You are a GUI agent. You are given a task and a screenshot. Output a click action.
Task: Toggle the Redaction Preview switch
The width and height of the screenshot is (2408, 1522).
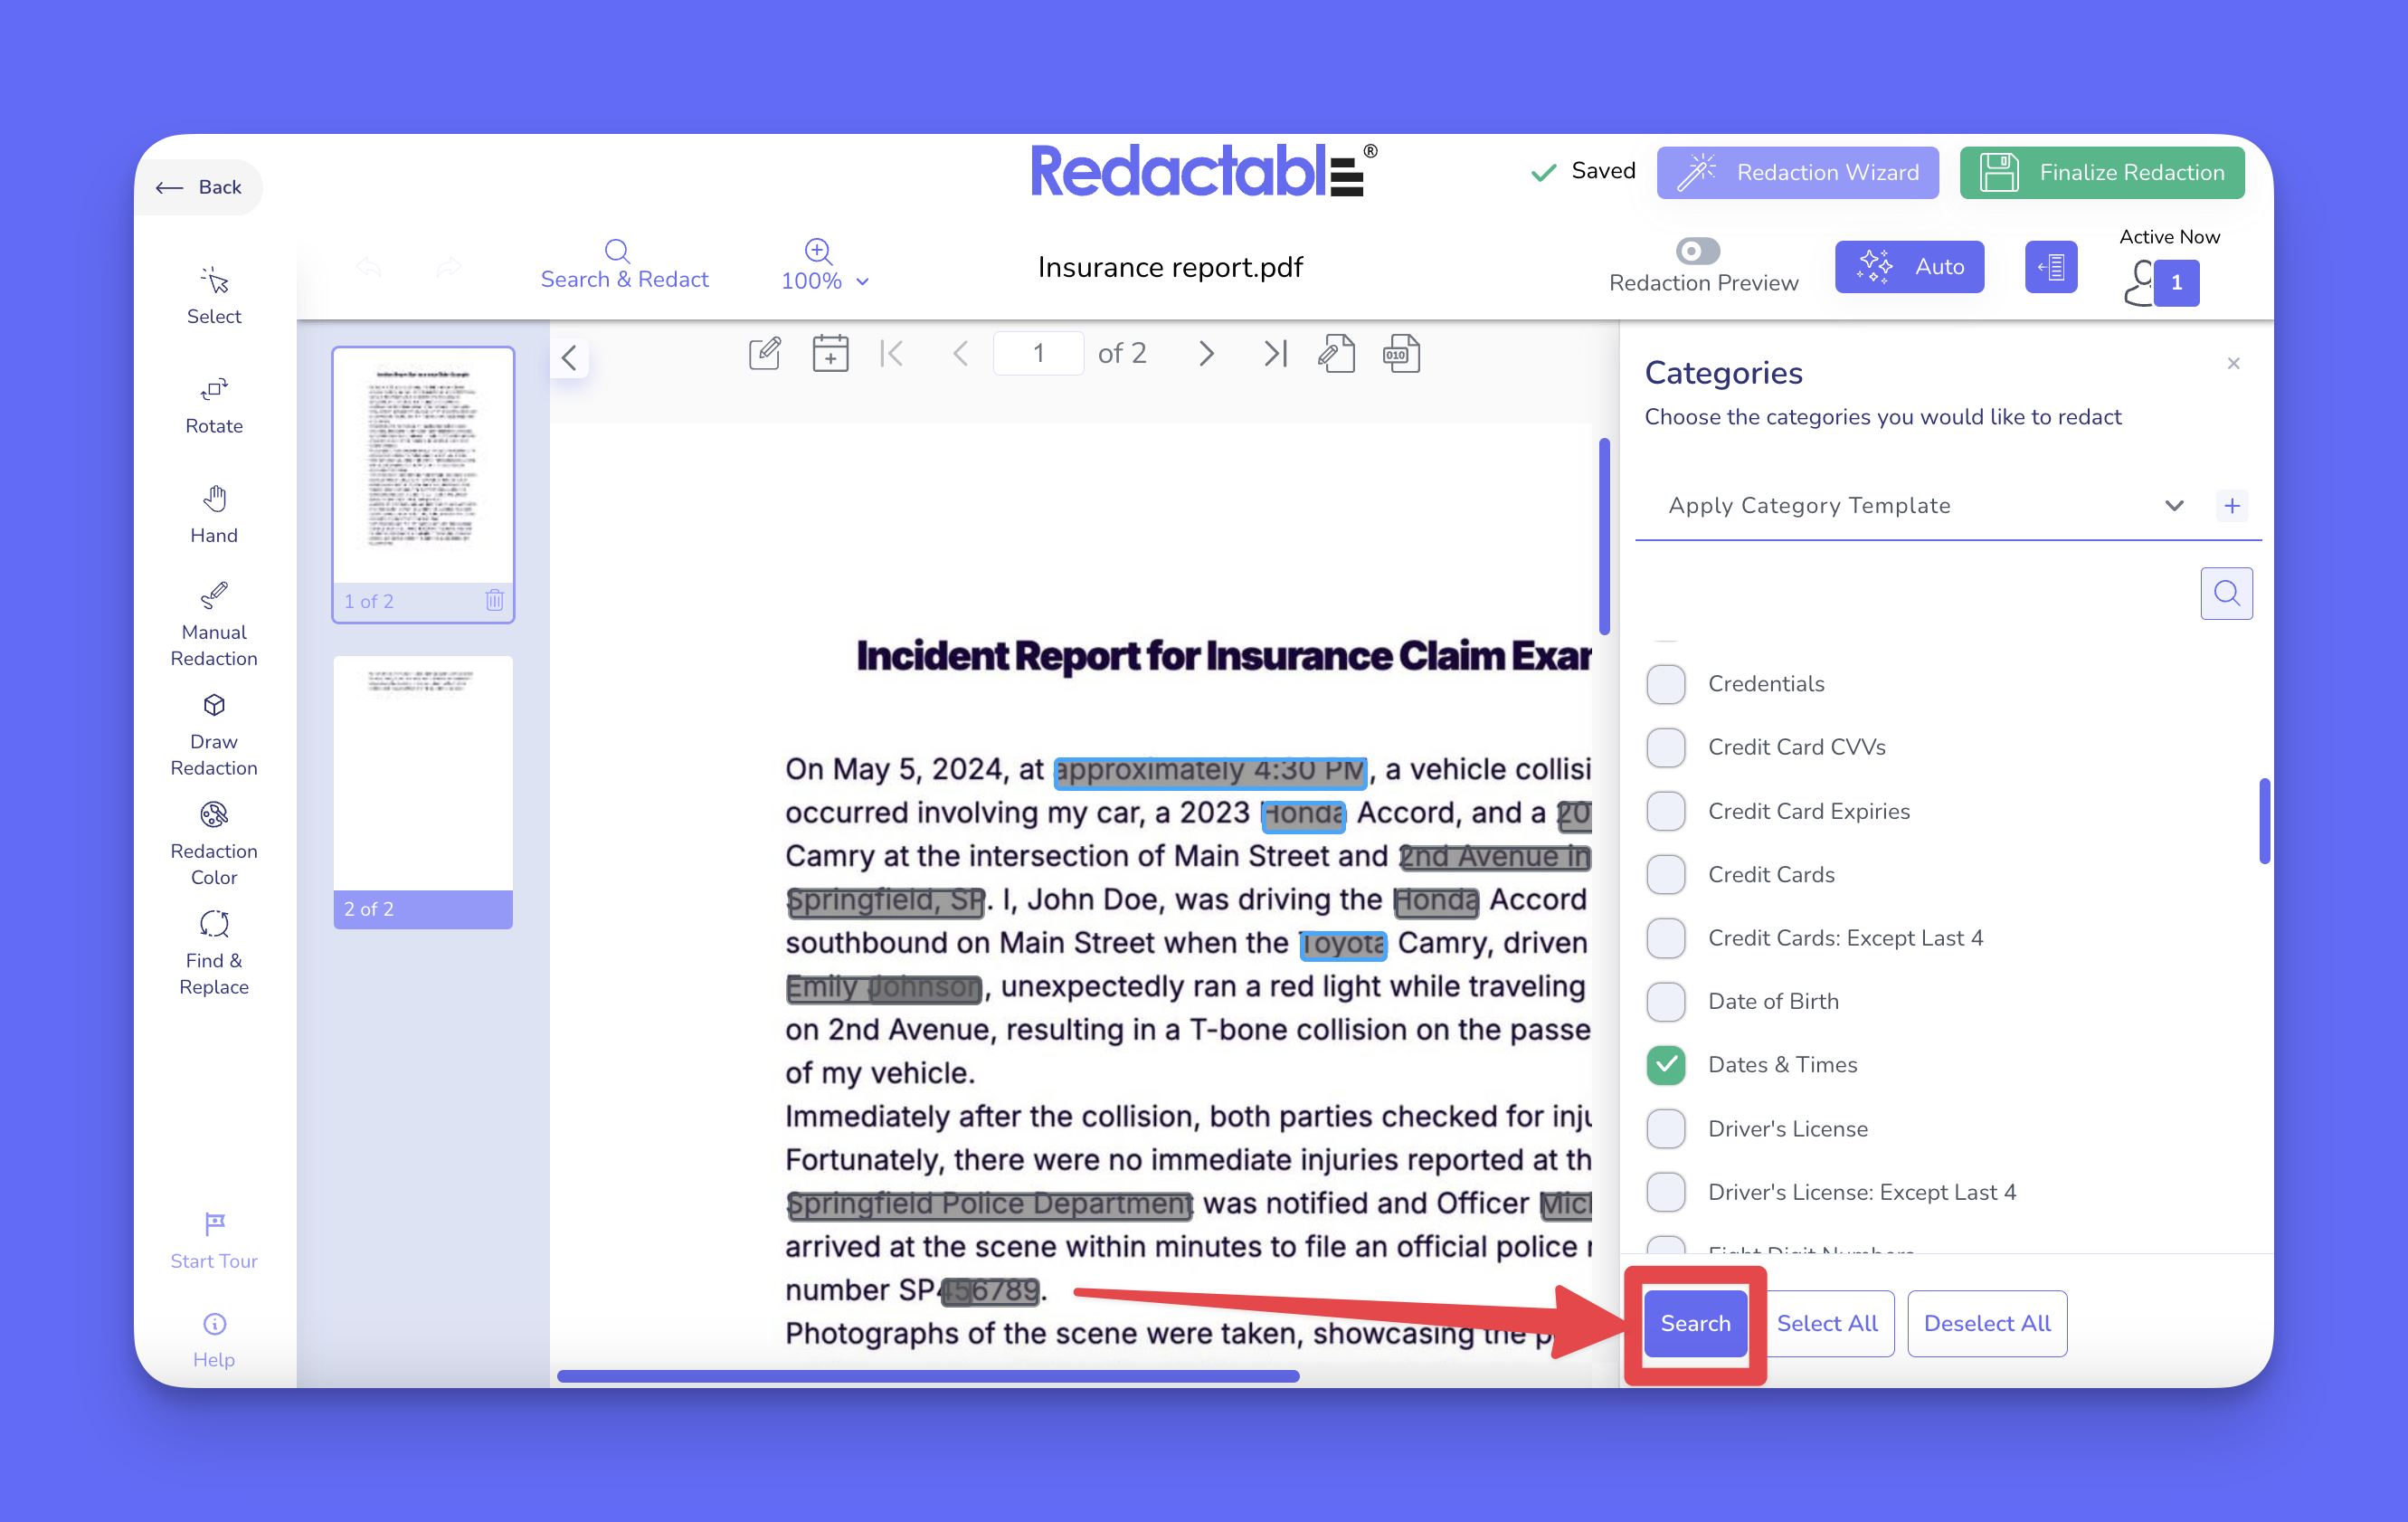point(1697,250)
